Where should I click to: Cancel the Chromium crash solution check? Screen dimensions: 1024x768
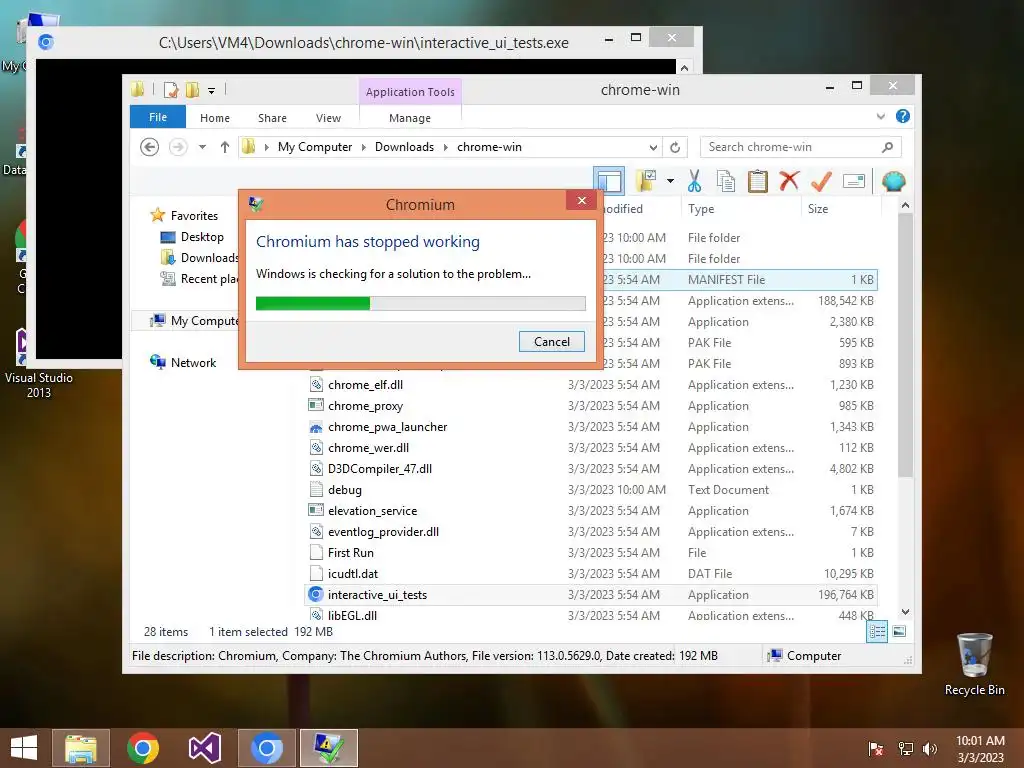[x=551, y=342]
